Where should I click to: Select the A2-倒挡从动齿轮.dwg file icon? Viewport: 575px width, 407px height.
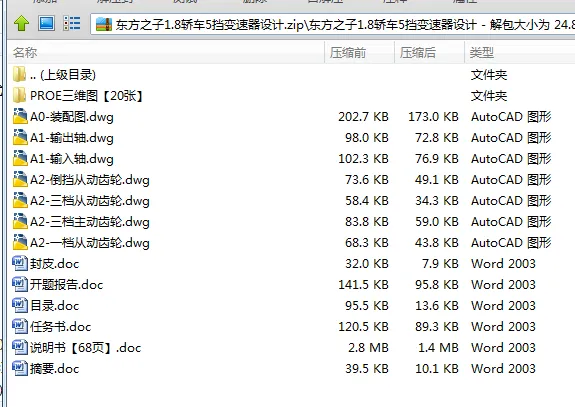point(20,179)
